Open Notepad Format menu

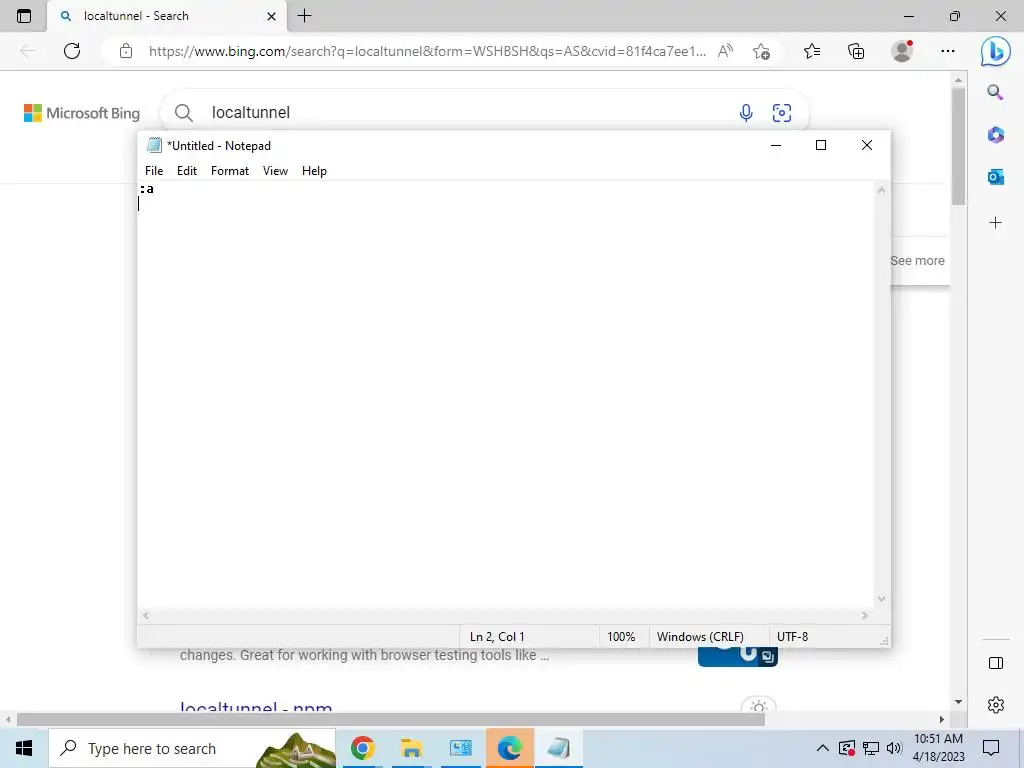(x=230, y=170)
